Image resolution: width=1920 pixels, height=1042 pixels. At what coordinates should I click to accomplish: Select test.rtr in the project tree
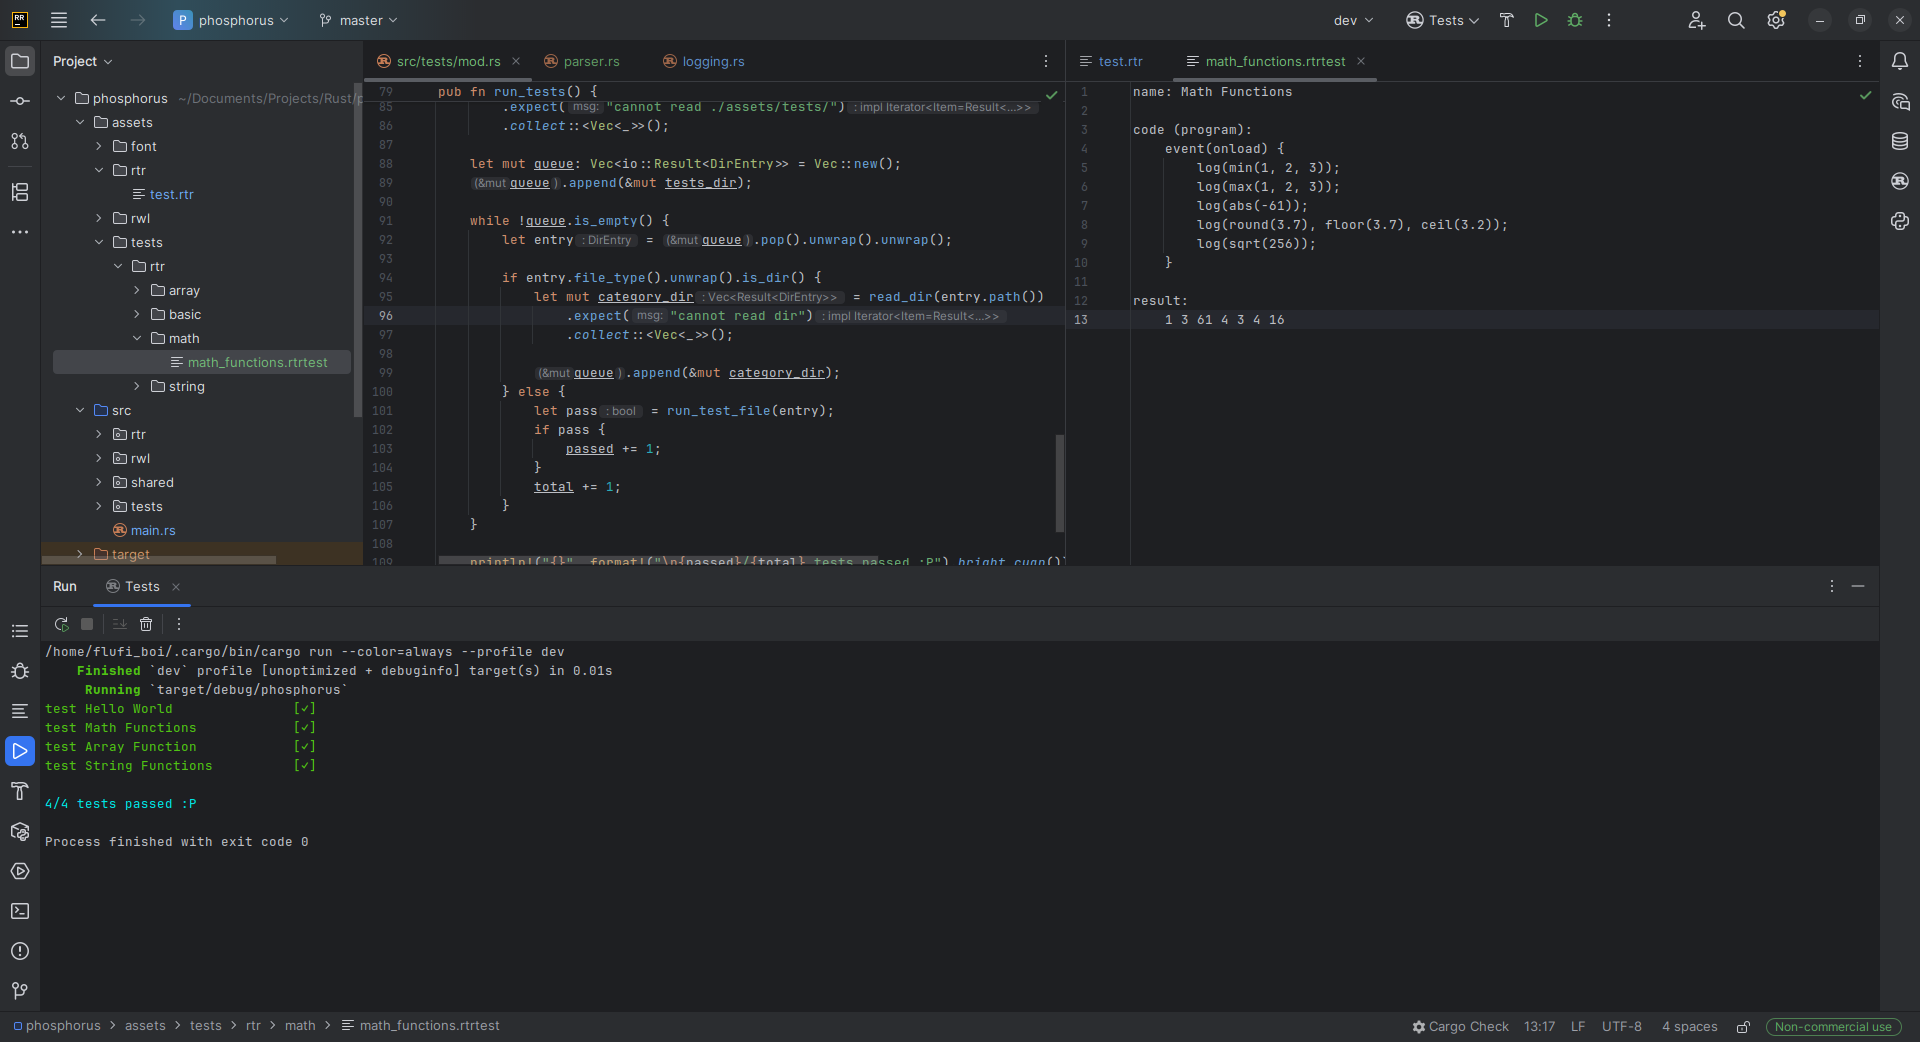pyautogui.click(x=172, y=194)
